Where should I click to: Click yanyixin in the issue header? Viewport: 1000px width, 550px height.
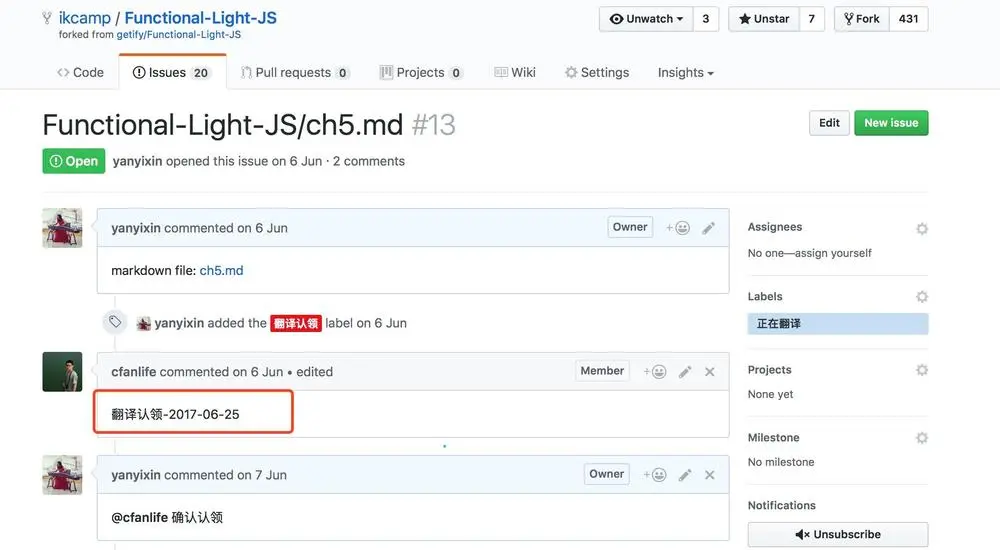point(137,161)
